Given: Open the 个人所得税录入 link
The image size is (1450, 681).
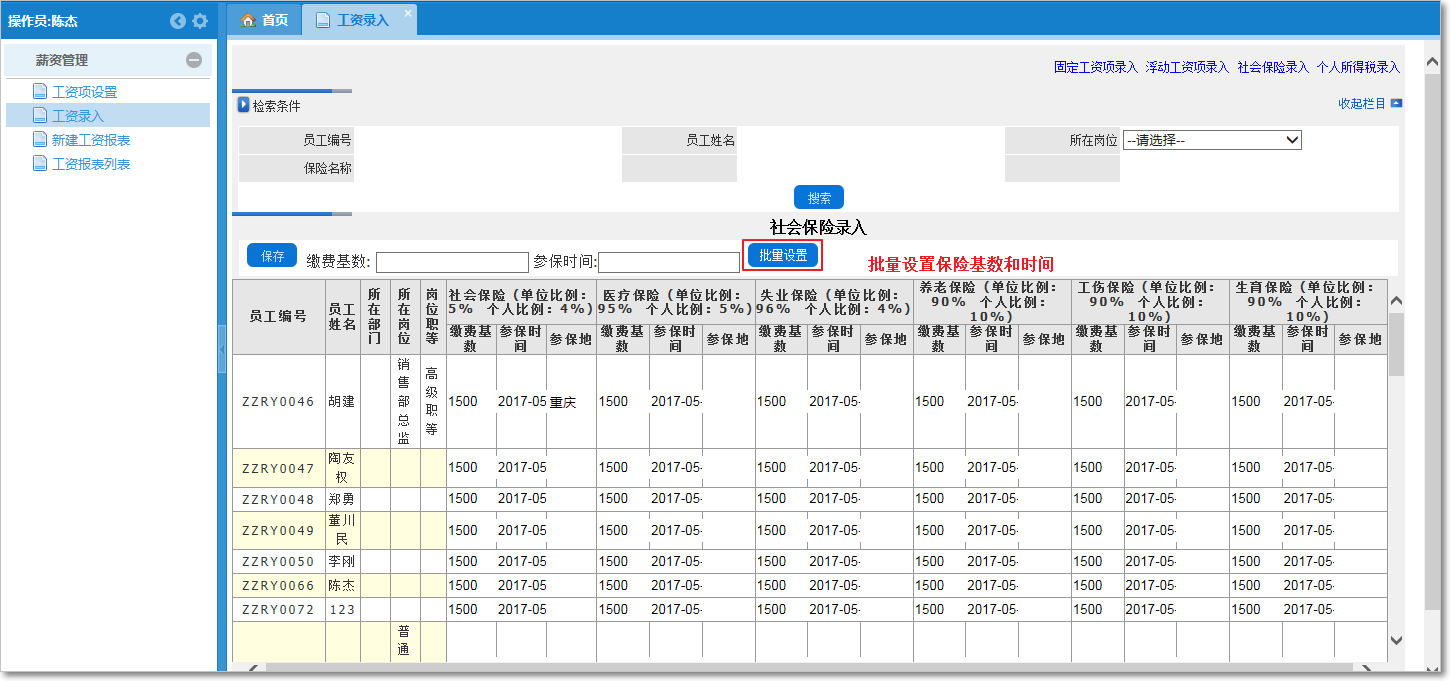Looking at the screenshot, I should [1359, 66].
